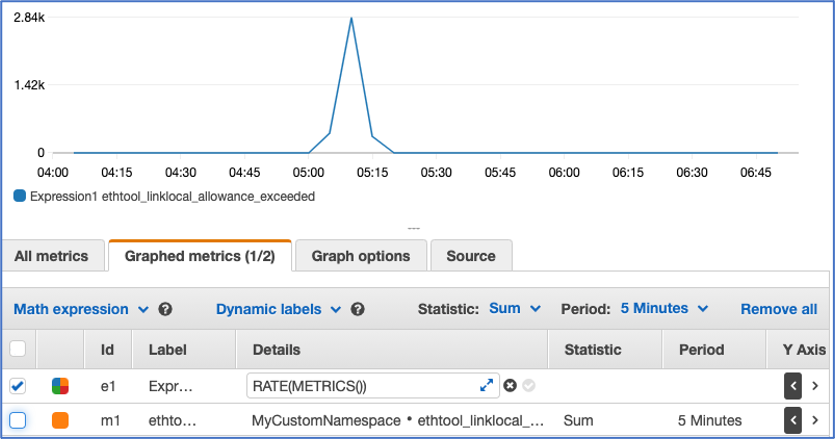Click the 05:15 time axis label

pyautogui.click(x=372, y=173)
